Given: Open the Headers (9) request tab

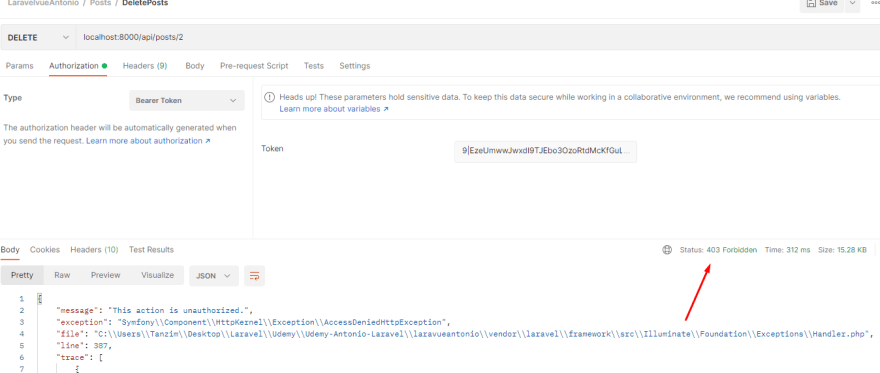Looking at the screenshot, I should (145, 66).
